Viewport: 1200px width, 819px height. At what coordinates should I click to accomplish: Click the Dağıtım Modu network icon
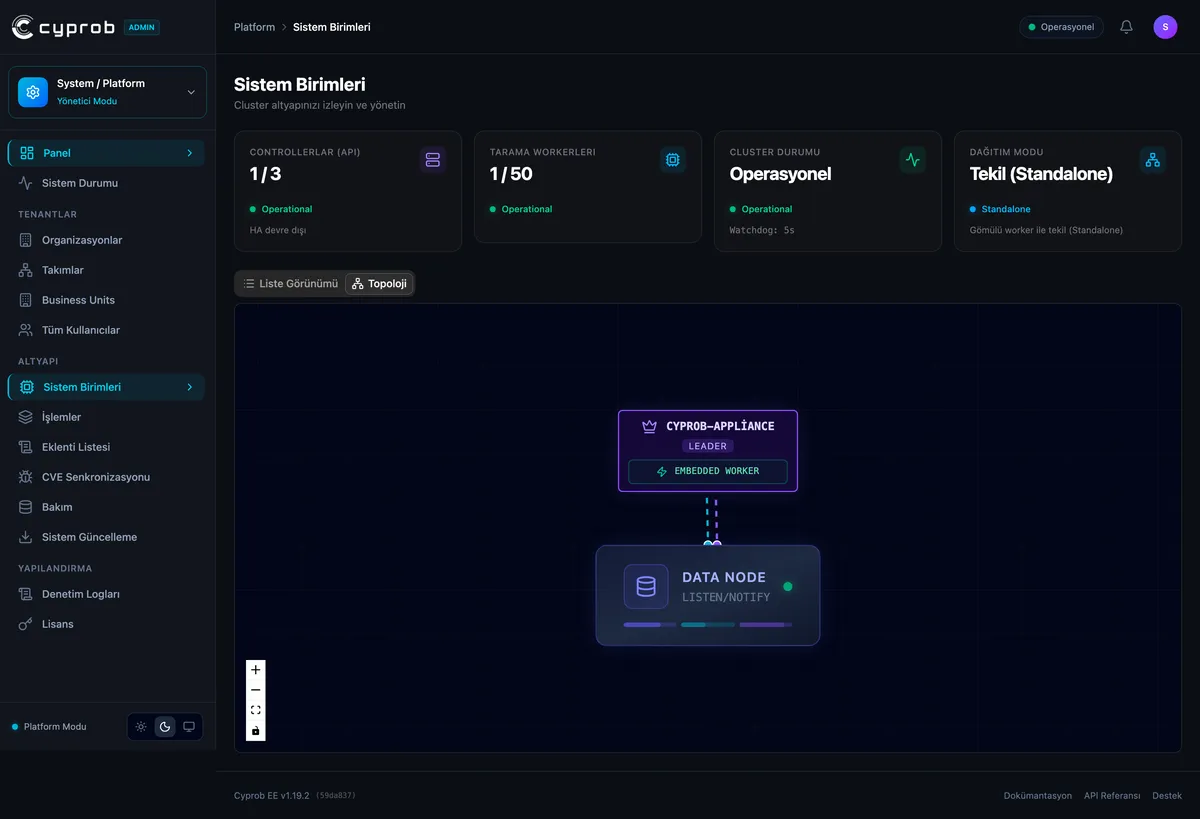[x=1153, y=160]
